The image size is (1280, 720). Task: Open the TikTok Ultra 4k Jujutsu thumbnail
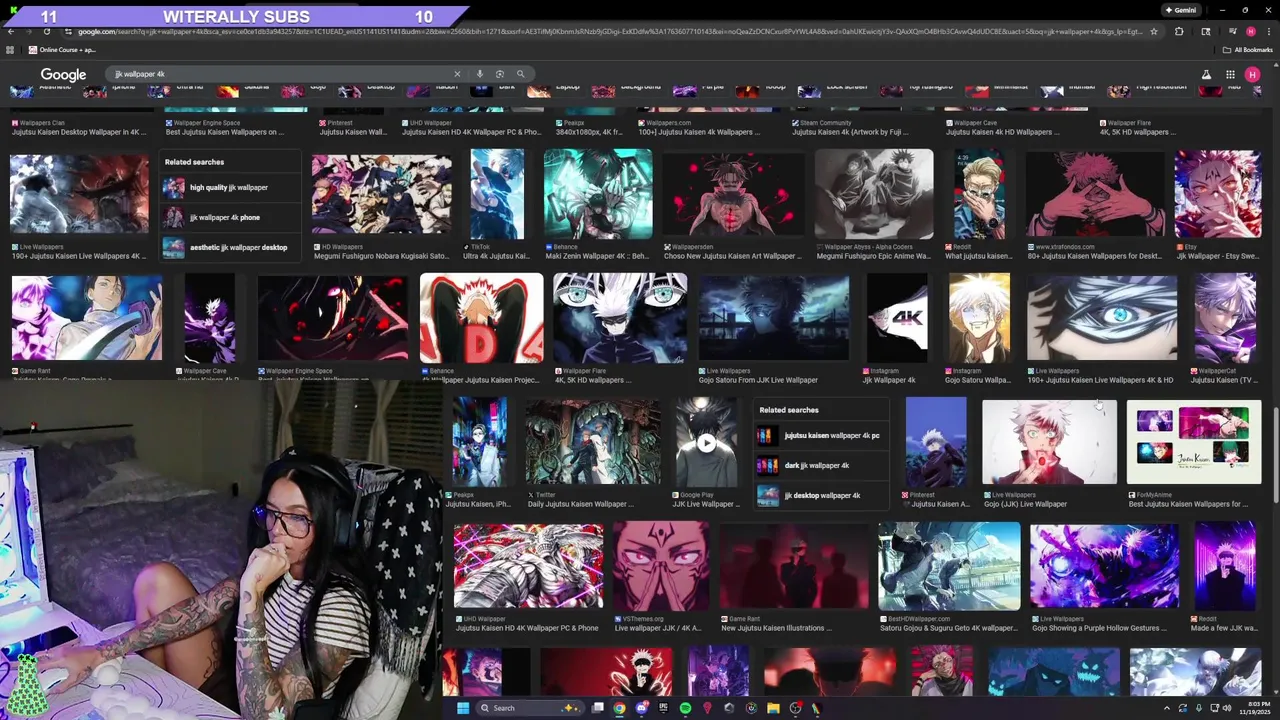click(497, 194)
